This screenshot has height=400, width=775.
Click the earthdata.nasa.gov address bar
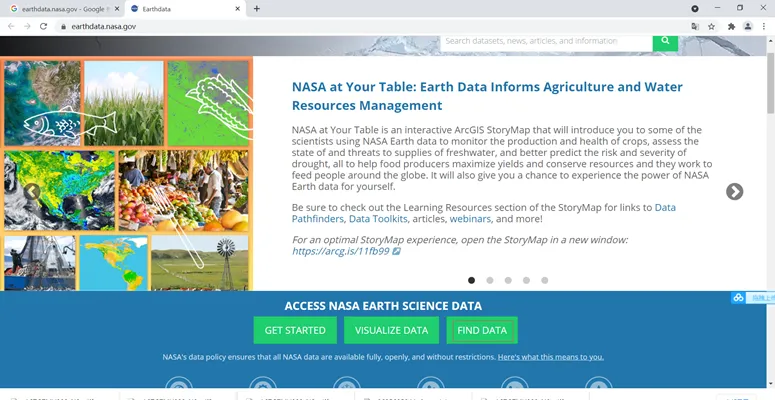[371, 27]
